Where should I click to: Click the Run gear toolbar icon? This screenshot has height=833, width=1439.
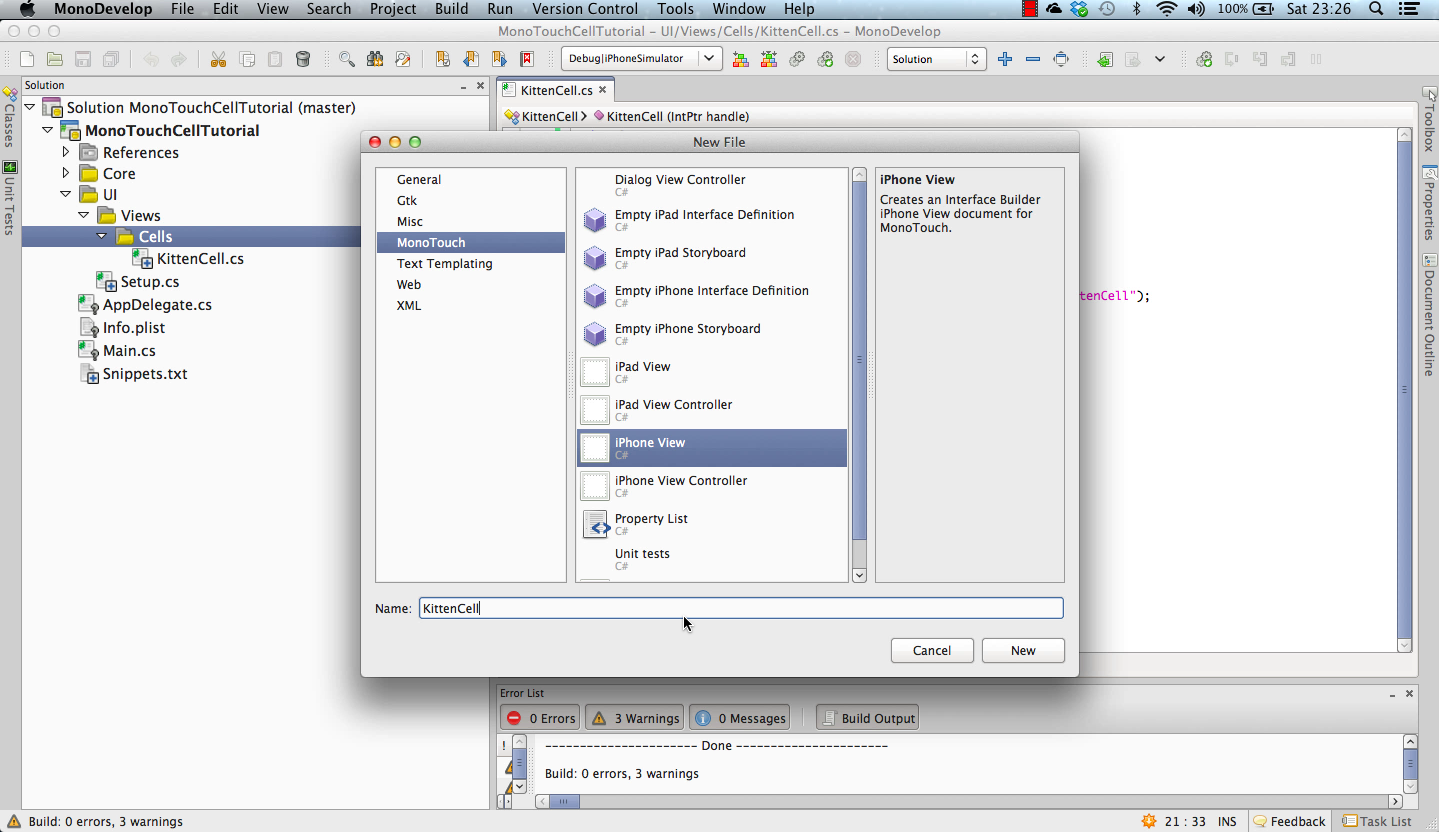click(797, 59)
